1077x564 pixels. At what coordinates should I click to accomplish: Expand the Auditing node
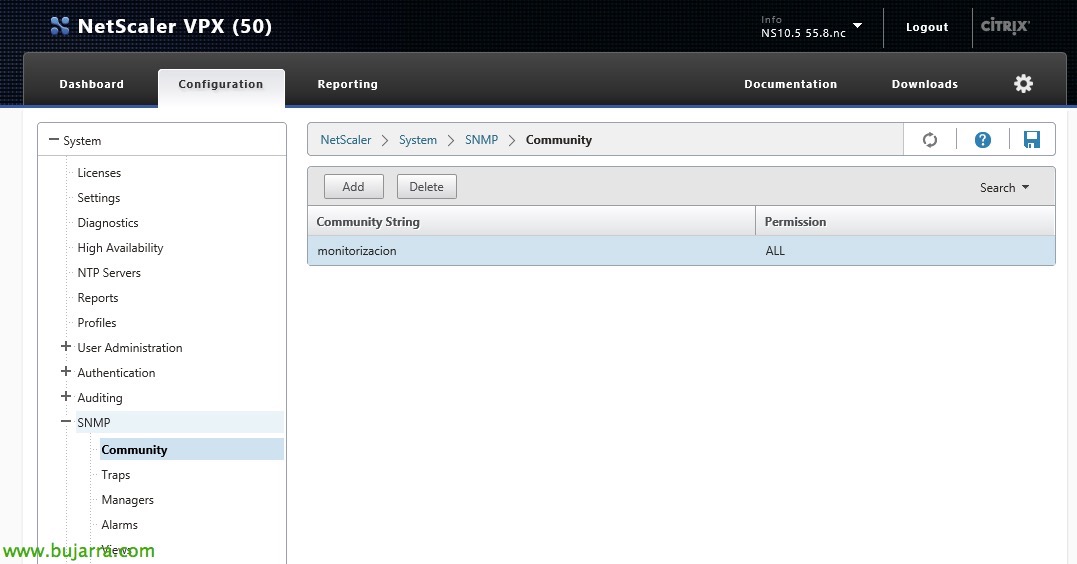point(66,396)
